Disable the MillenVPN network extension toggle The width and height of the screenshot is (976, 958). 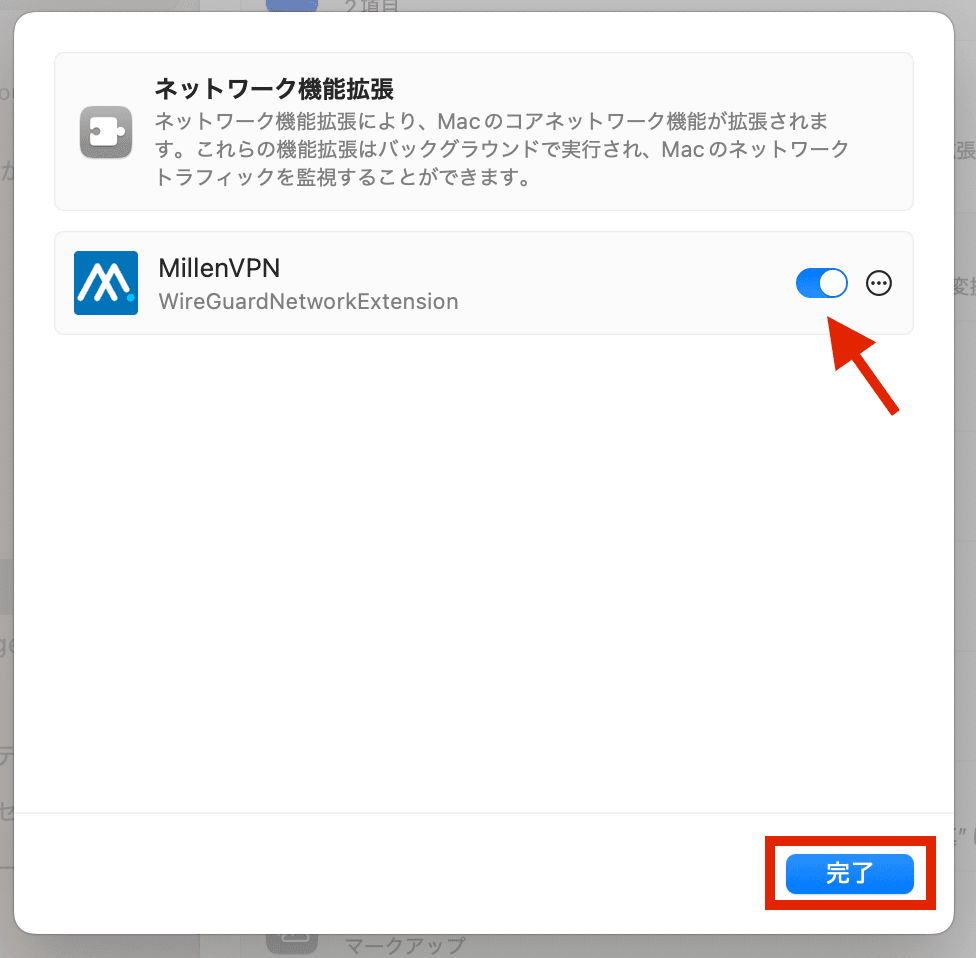click(x=821, y=283)
